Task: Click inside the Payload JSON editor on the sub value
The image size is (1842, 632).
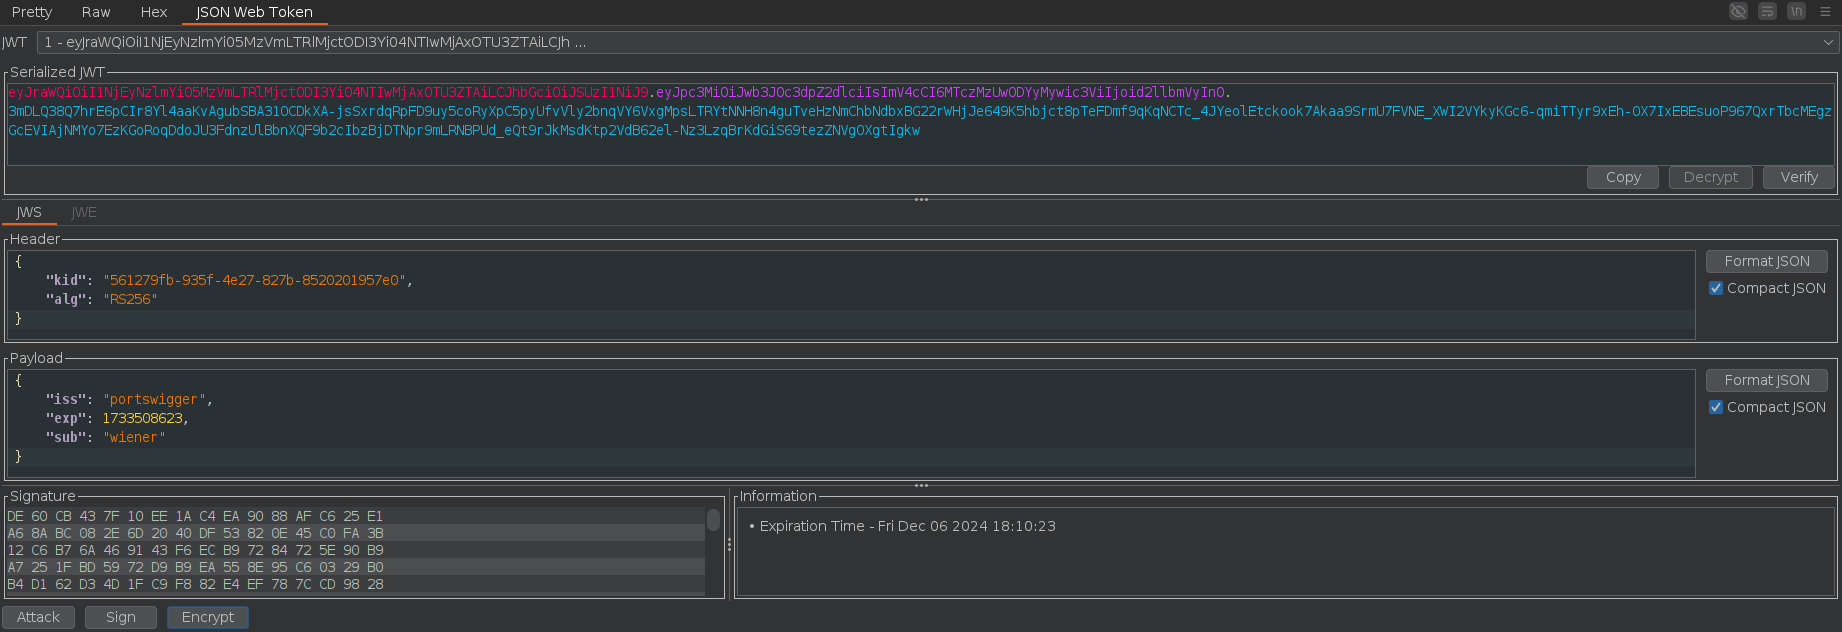Action: pos(134,437)
